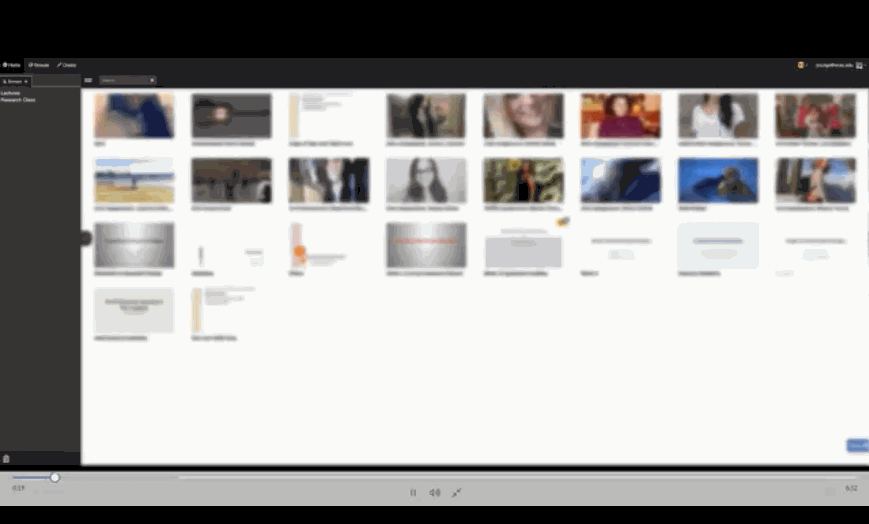The width and height of the screenshot is (869, 524).
Task: Open the Create tab
Action: 67,65
